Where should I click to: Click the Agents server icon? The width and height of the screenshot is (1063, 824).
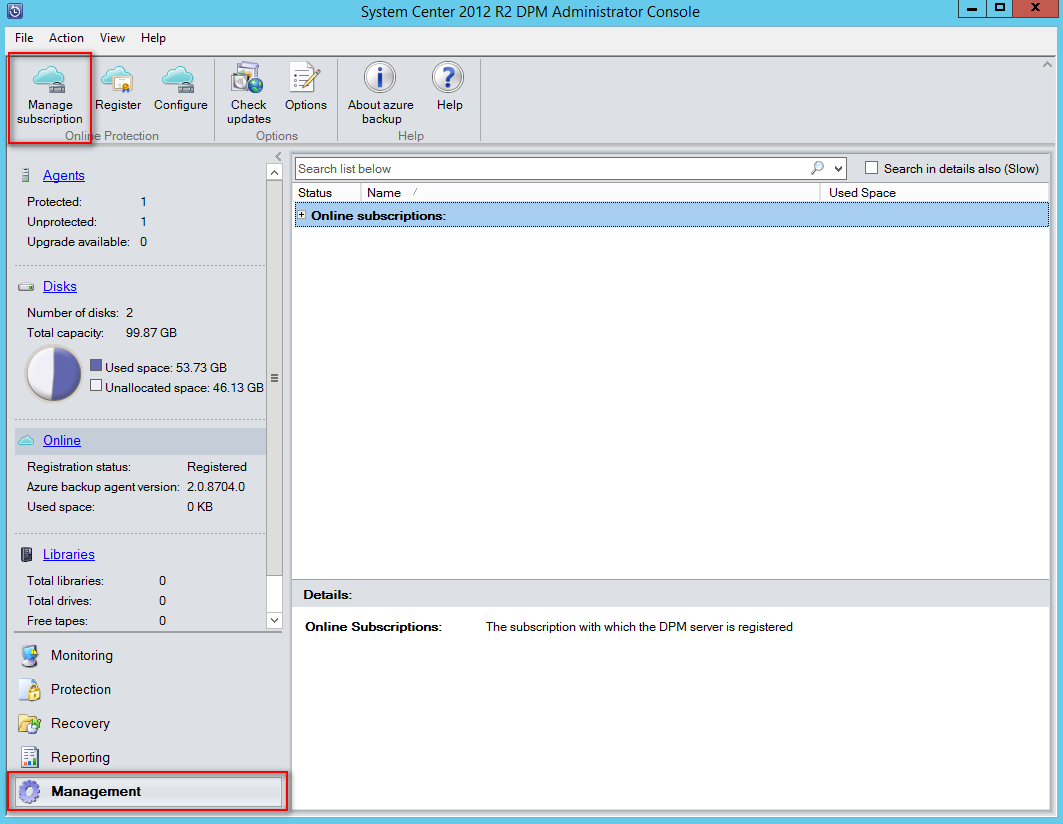click(x=26, y=176)
